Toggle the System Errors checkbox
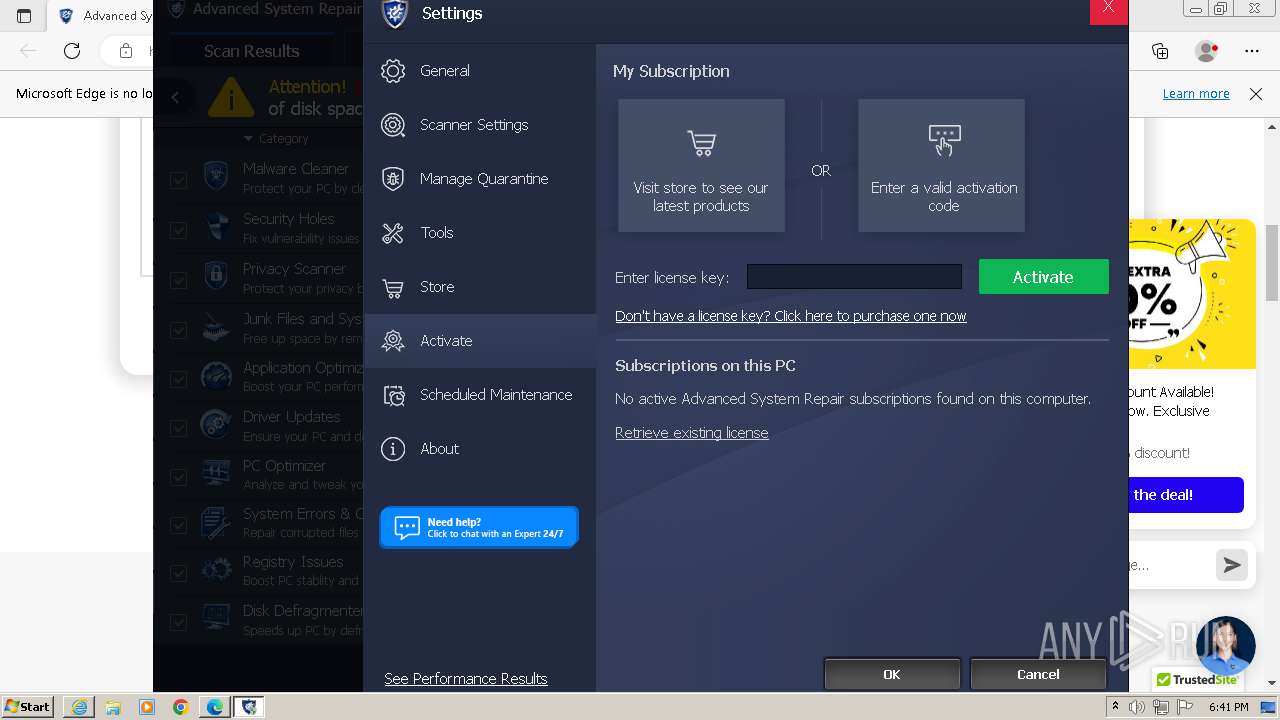The height and width of the screenshot is (720, 1280). [179, 525]
